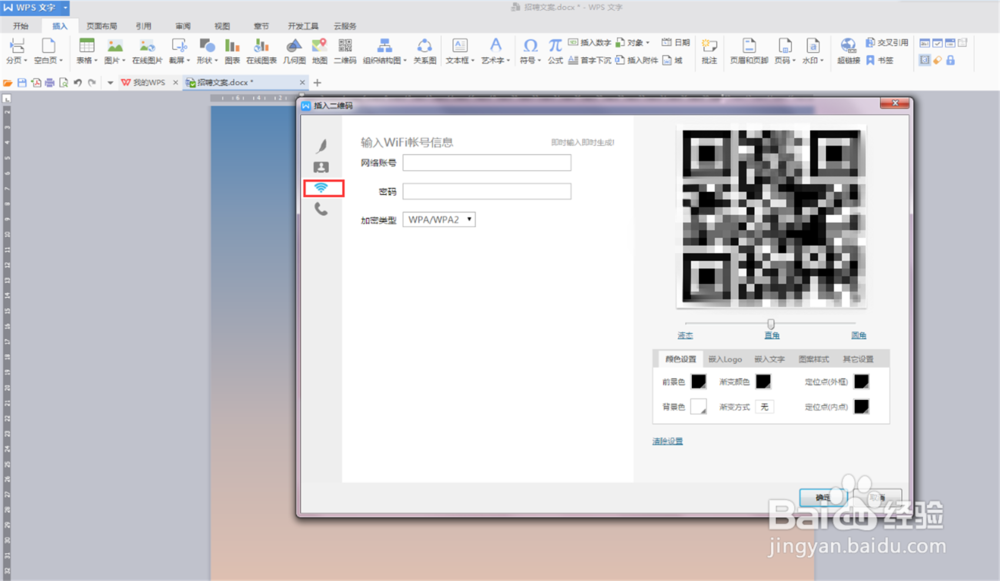Click the 密码 password input field
Viewport: 1000px width, 581px height.
487,191
